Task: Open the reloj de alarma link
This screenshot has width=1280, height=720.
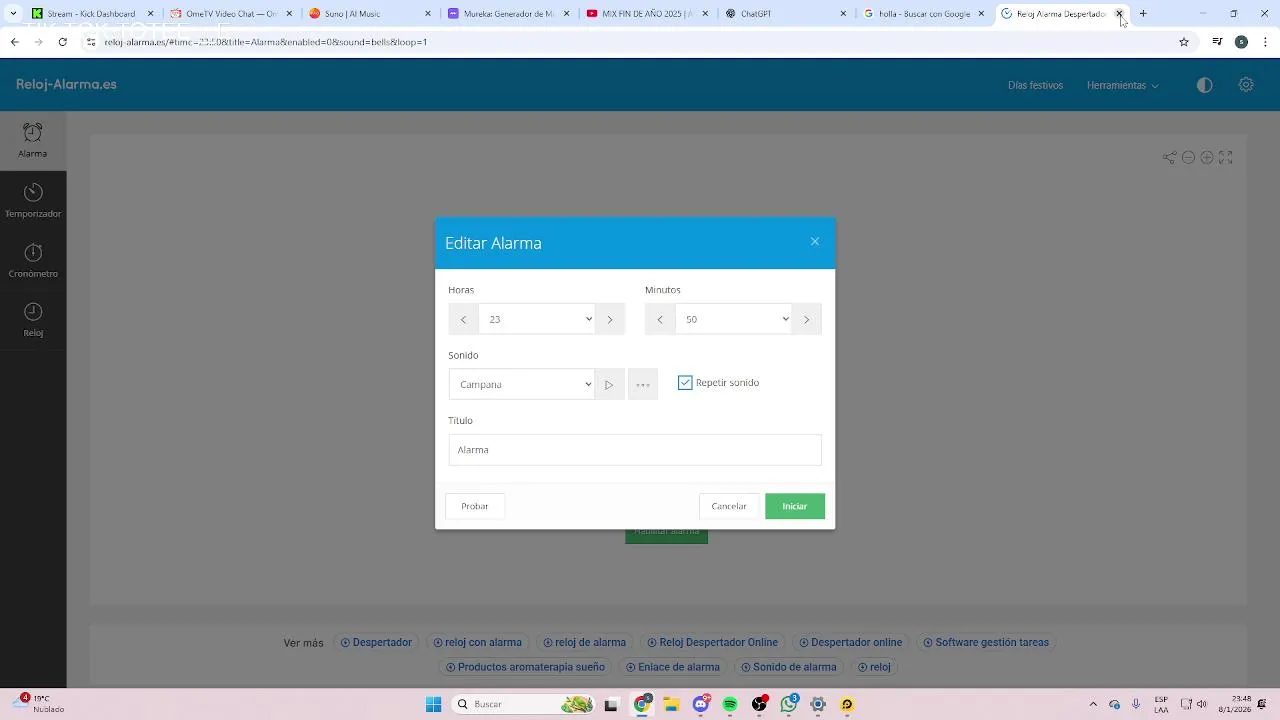Action: (584, 643)
